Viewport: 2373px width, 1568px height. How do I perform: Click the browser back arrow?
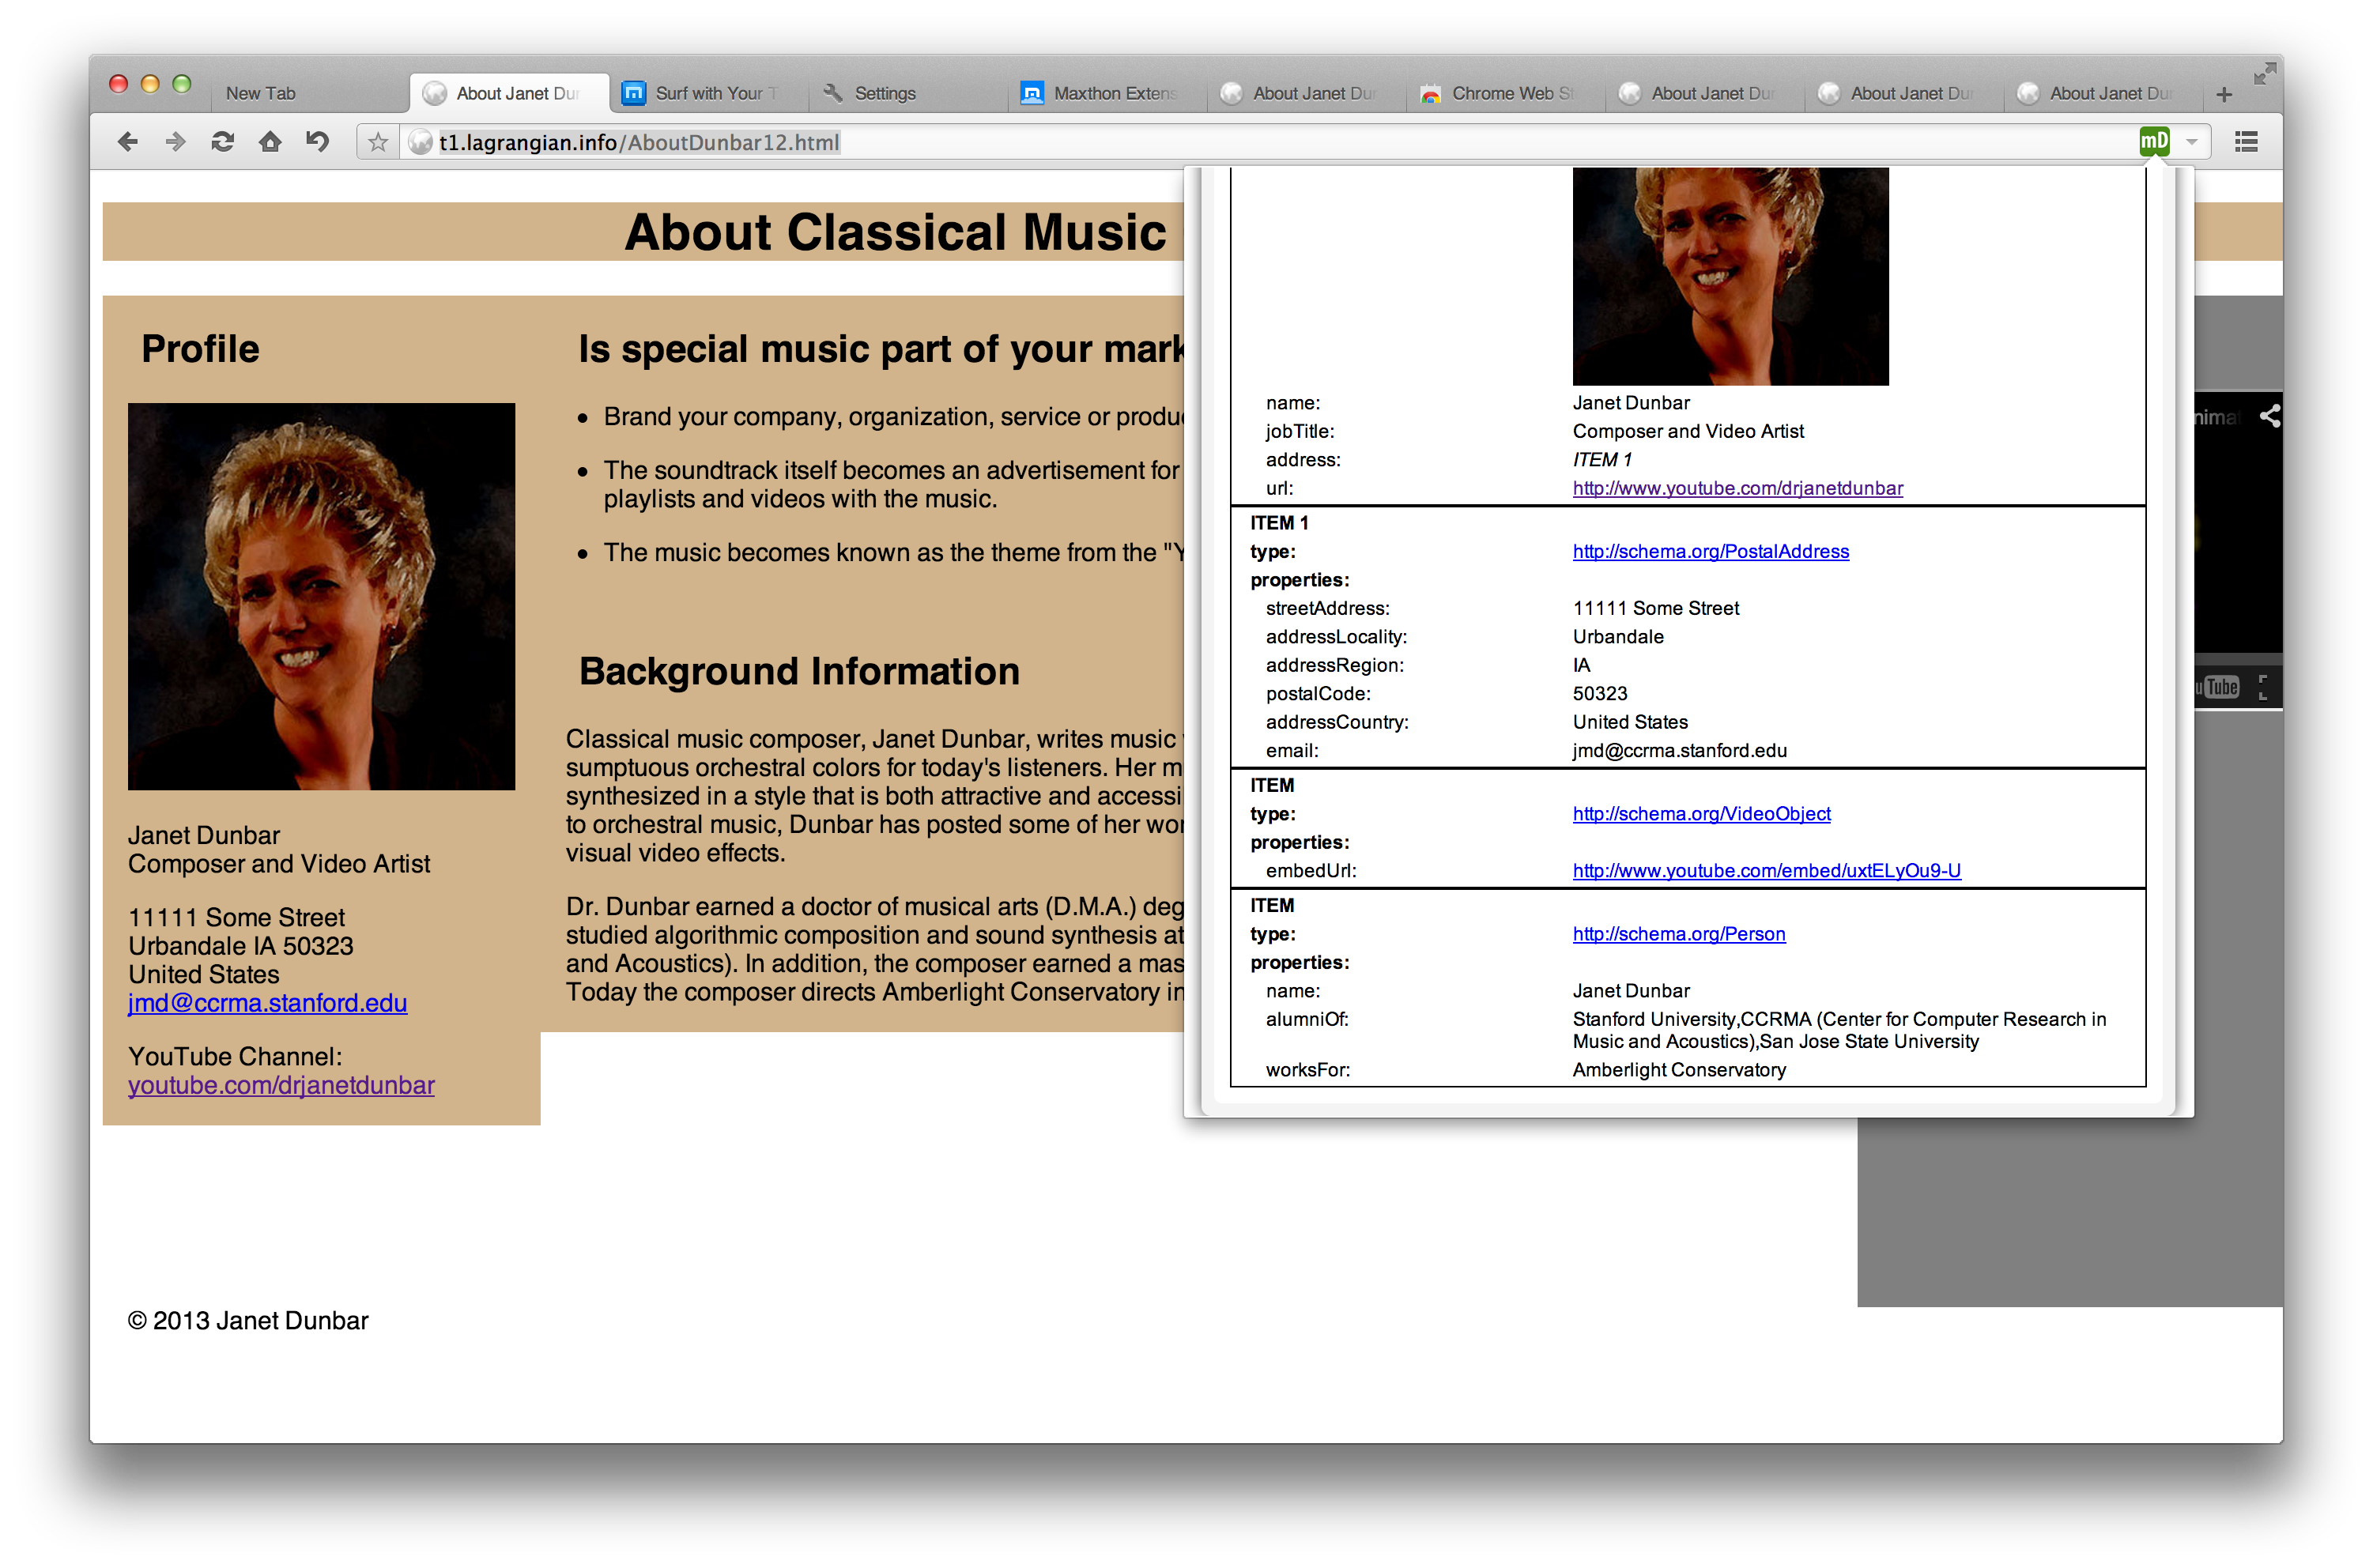(x=127, y=142)
